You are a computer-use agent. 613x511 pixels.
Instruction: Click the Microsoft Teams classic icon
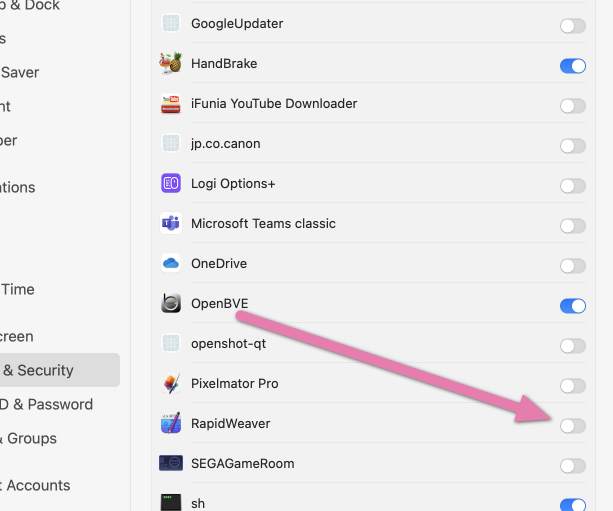171,224
